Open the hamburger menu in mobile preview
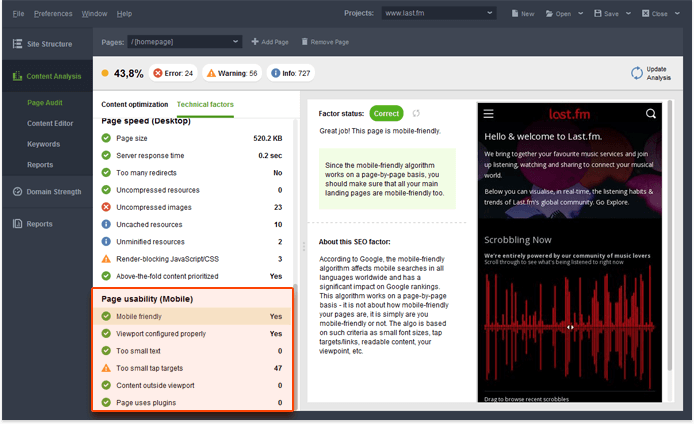The width and height of the screenshot is (694, 424). pyautogui.click(x=489, y=114)
